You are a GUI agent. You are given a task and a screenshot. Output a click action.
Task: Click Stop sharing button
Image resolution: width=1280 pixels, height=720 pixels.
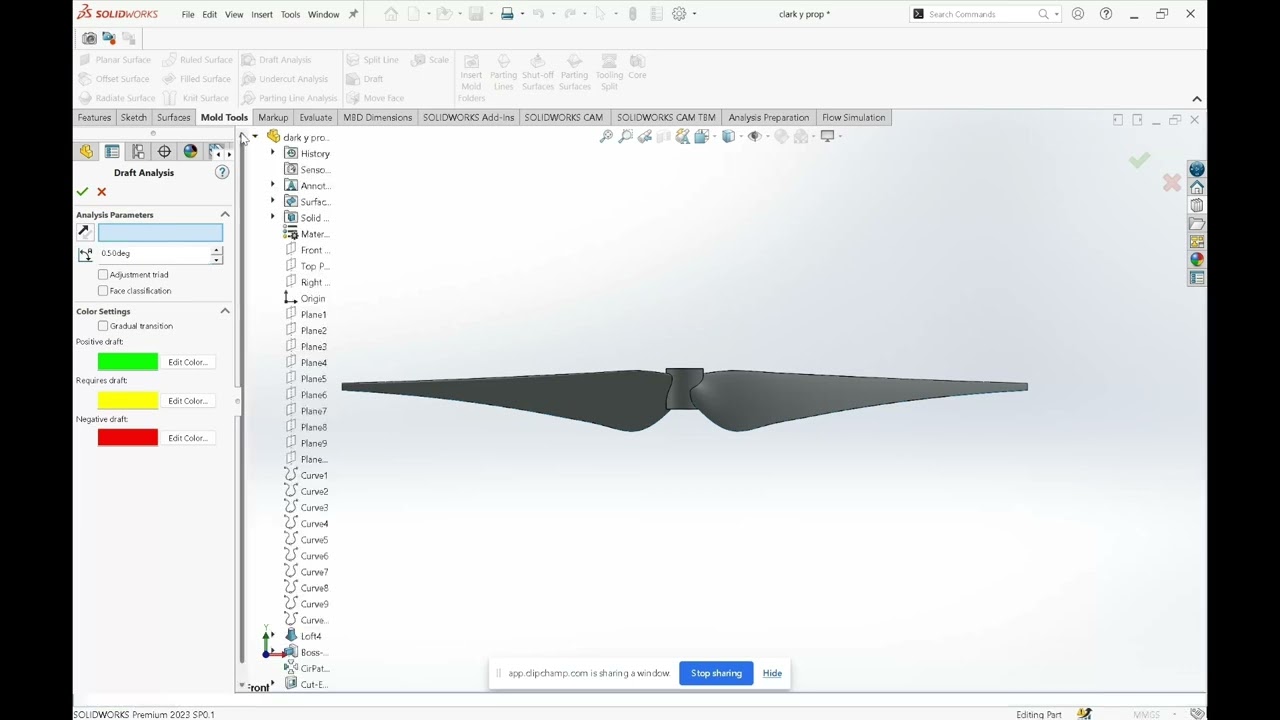[x=716, y=673]
